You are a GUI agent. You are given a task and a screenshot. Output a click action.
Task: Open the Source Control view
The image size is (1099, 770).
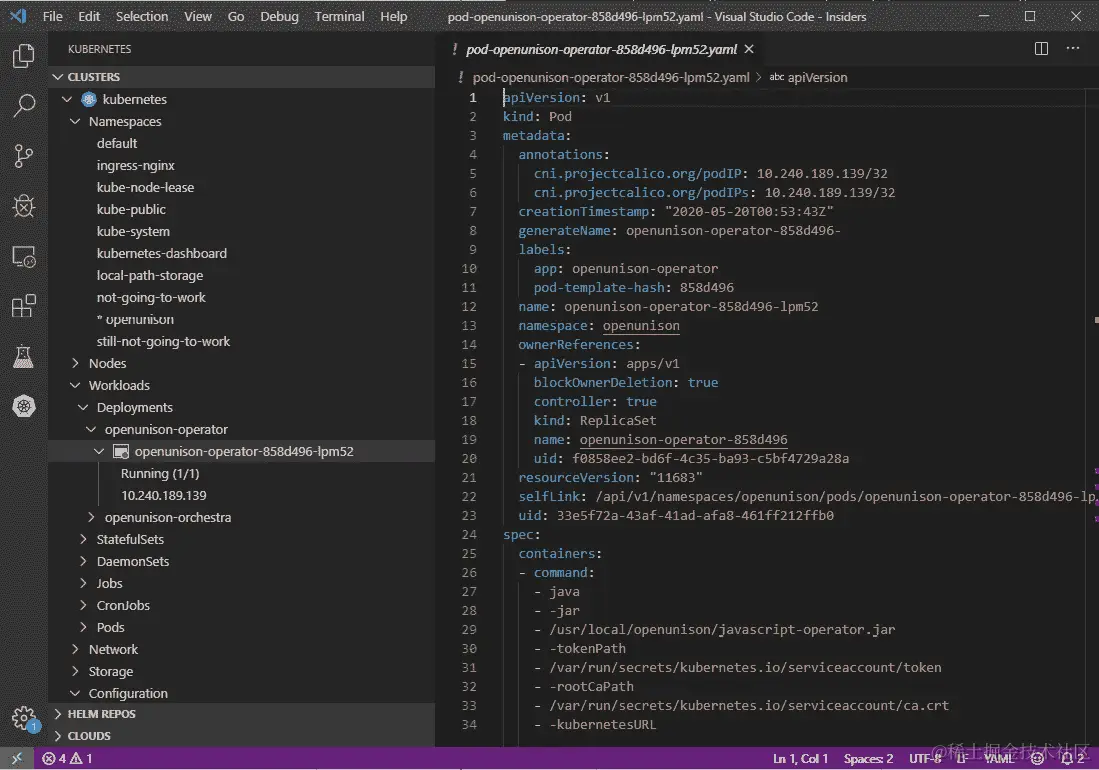point(23,155)
